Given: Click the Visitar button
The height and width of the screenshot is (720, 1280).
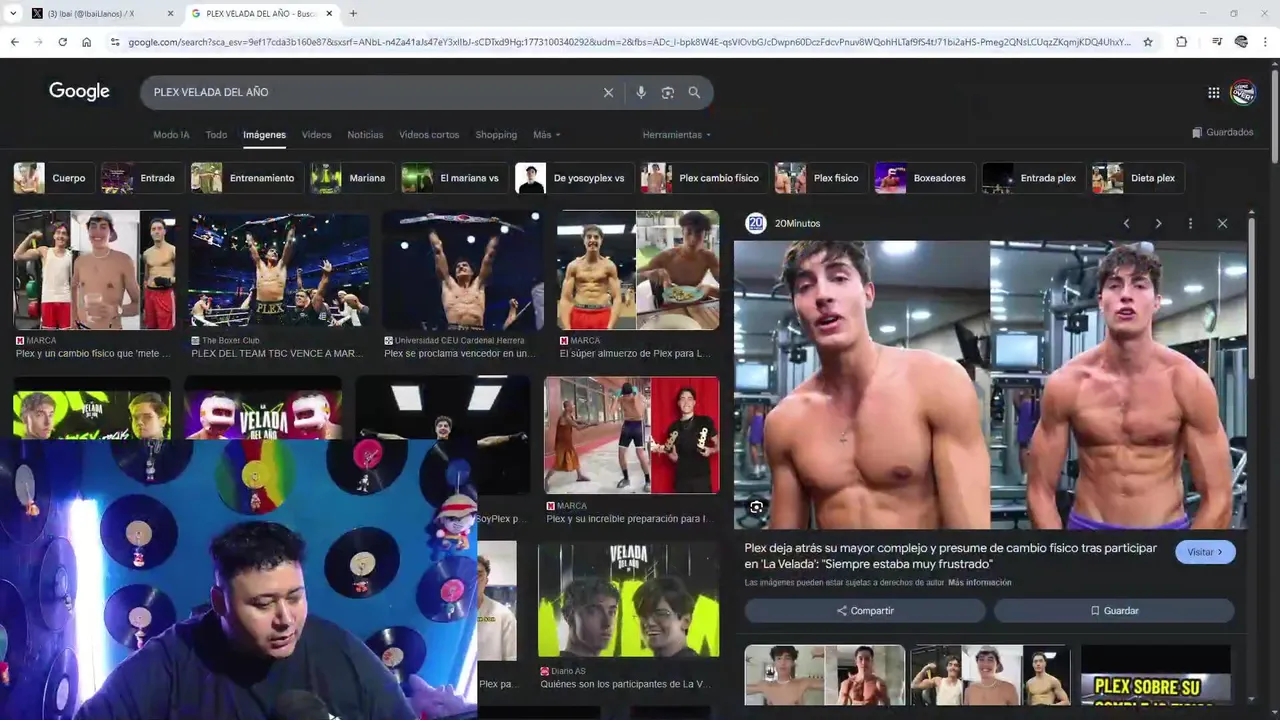Looking at the screenshot, I should (x=1205, y=552).
